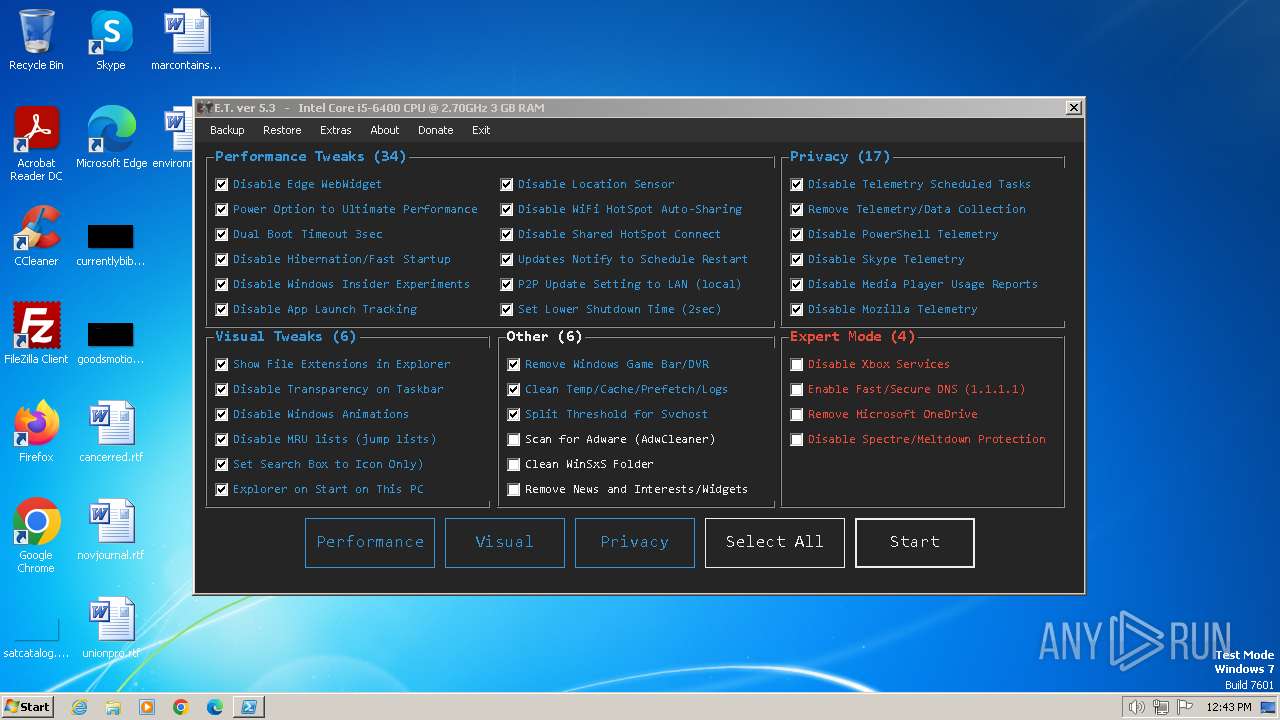The width and height of the screenshot is (1280, 720).
Task: Uncheck Disable Mozilla Telemetry
Action: [x=797, y=309]
